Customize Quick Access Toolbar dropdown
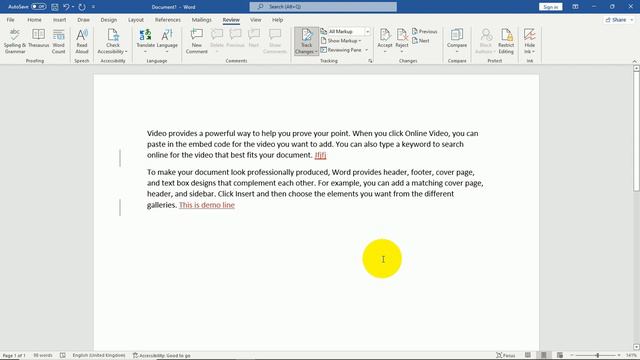This screenshot has height=360, width=640. click(93, 7)
